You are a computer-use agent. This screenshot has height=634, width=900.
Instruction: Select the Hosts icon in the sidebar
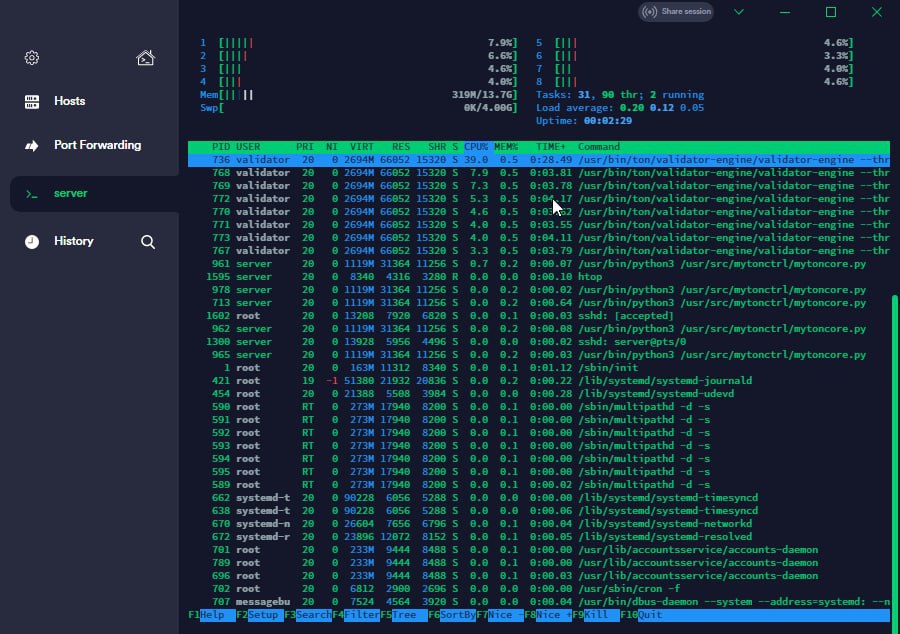point(32,102)
